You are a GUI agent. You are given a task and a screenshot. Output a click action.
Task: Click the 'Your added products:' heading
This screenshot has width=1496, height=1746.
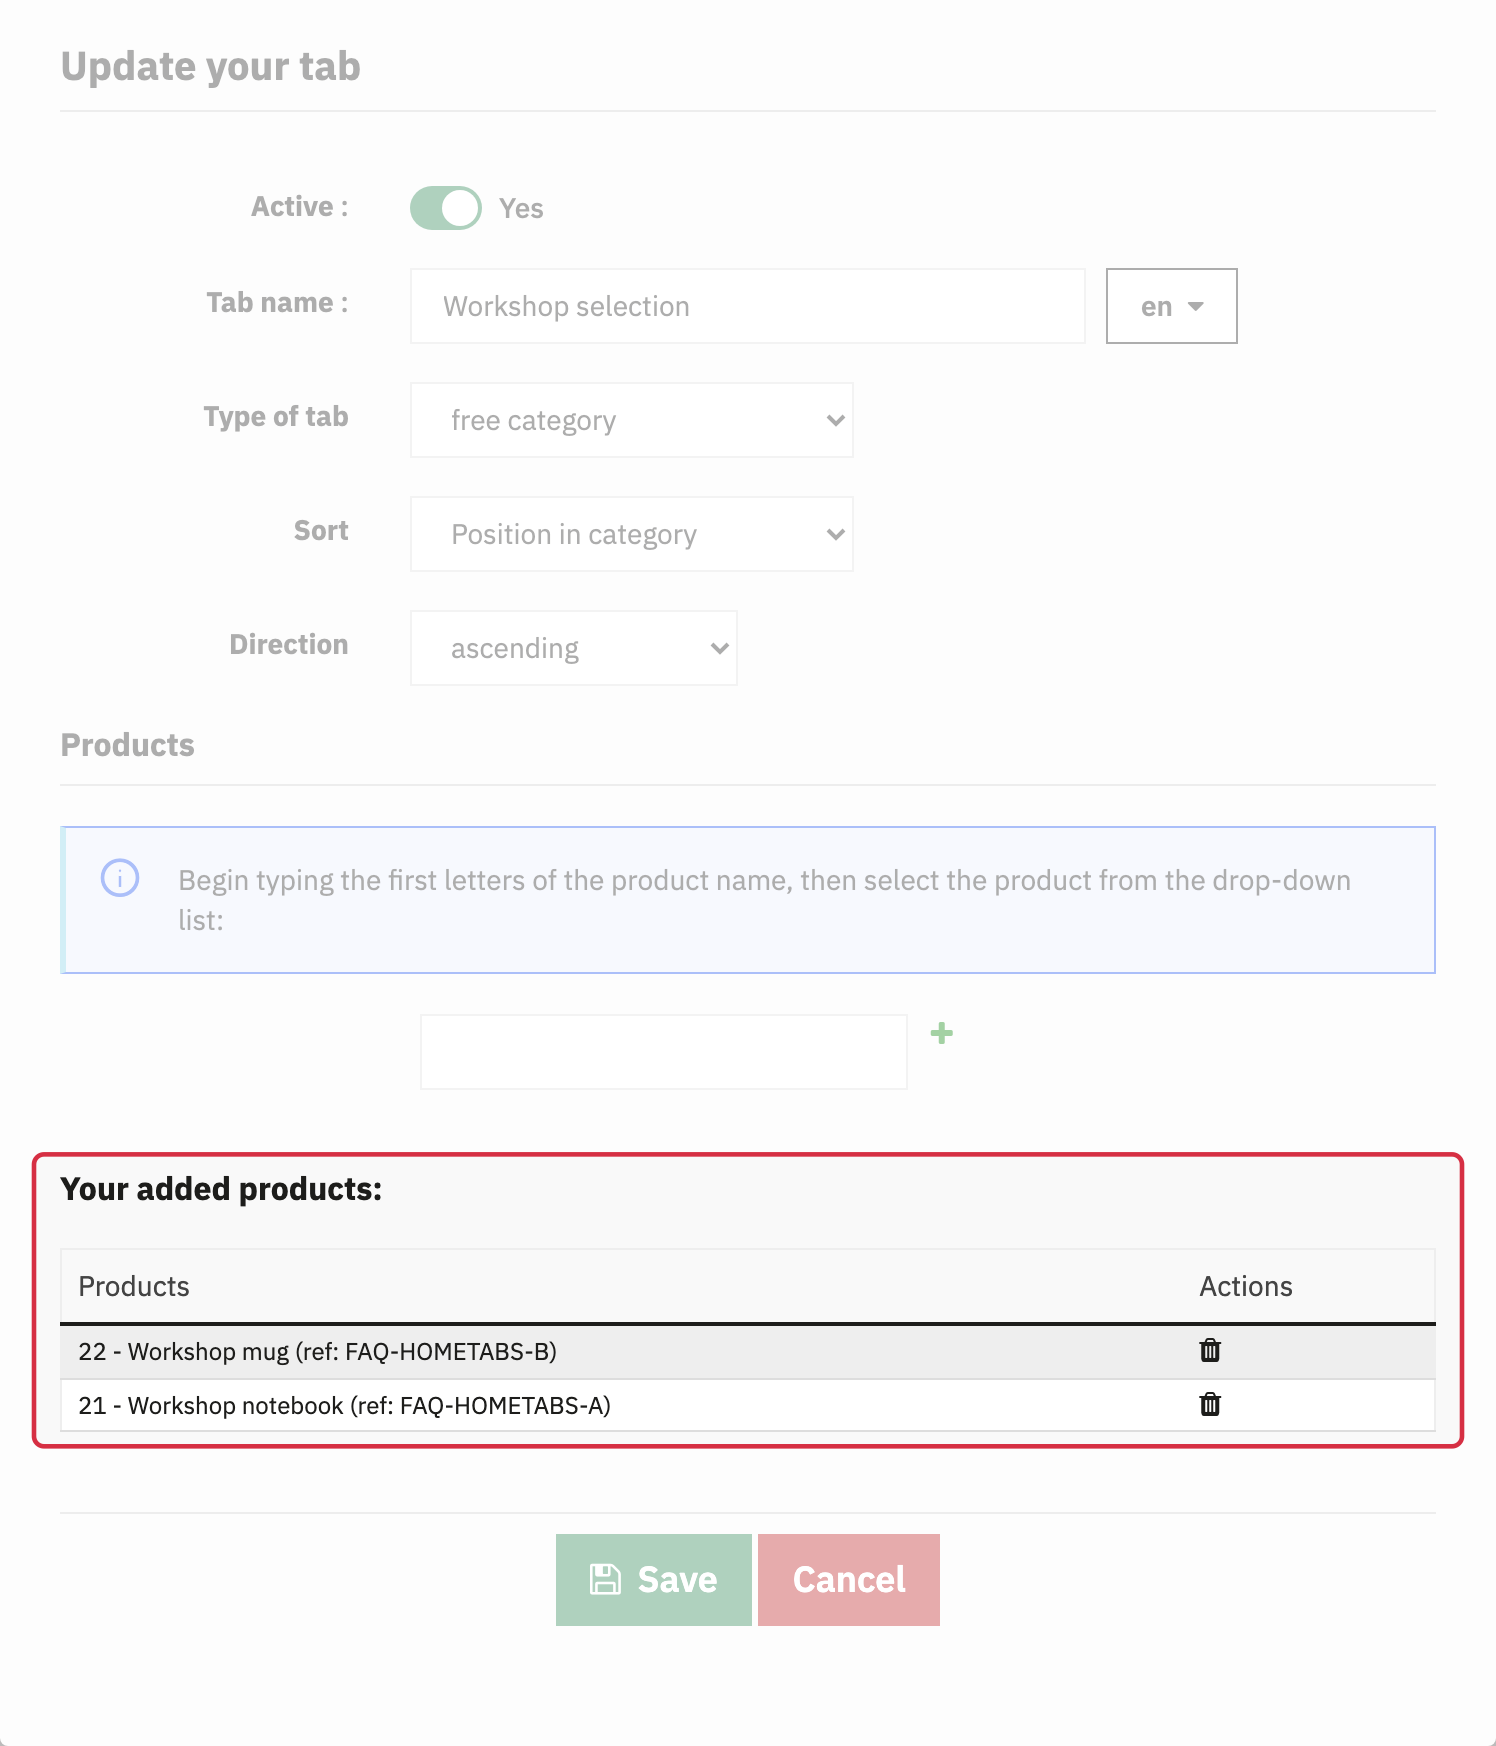click(x=221, y=1189)
